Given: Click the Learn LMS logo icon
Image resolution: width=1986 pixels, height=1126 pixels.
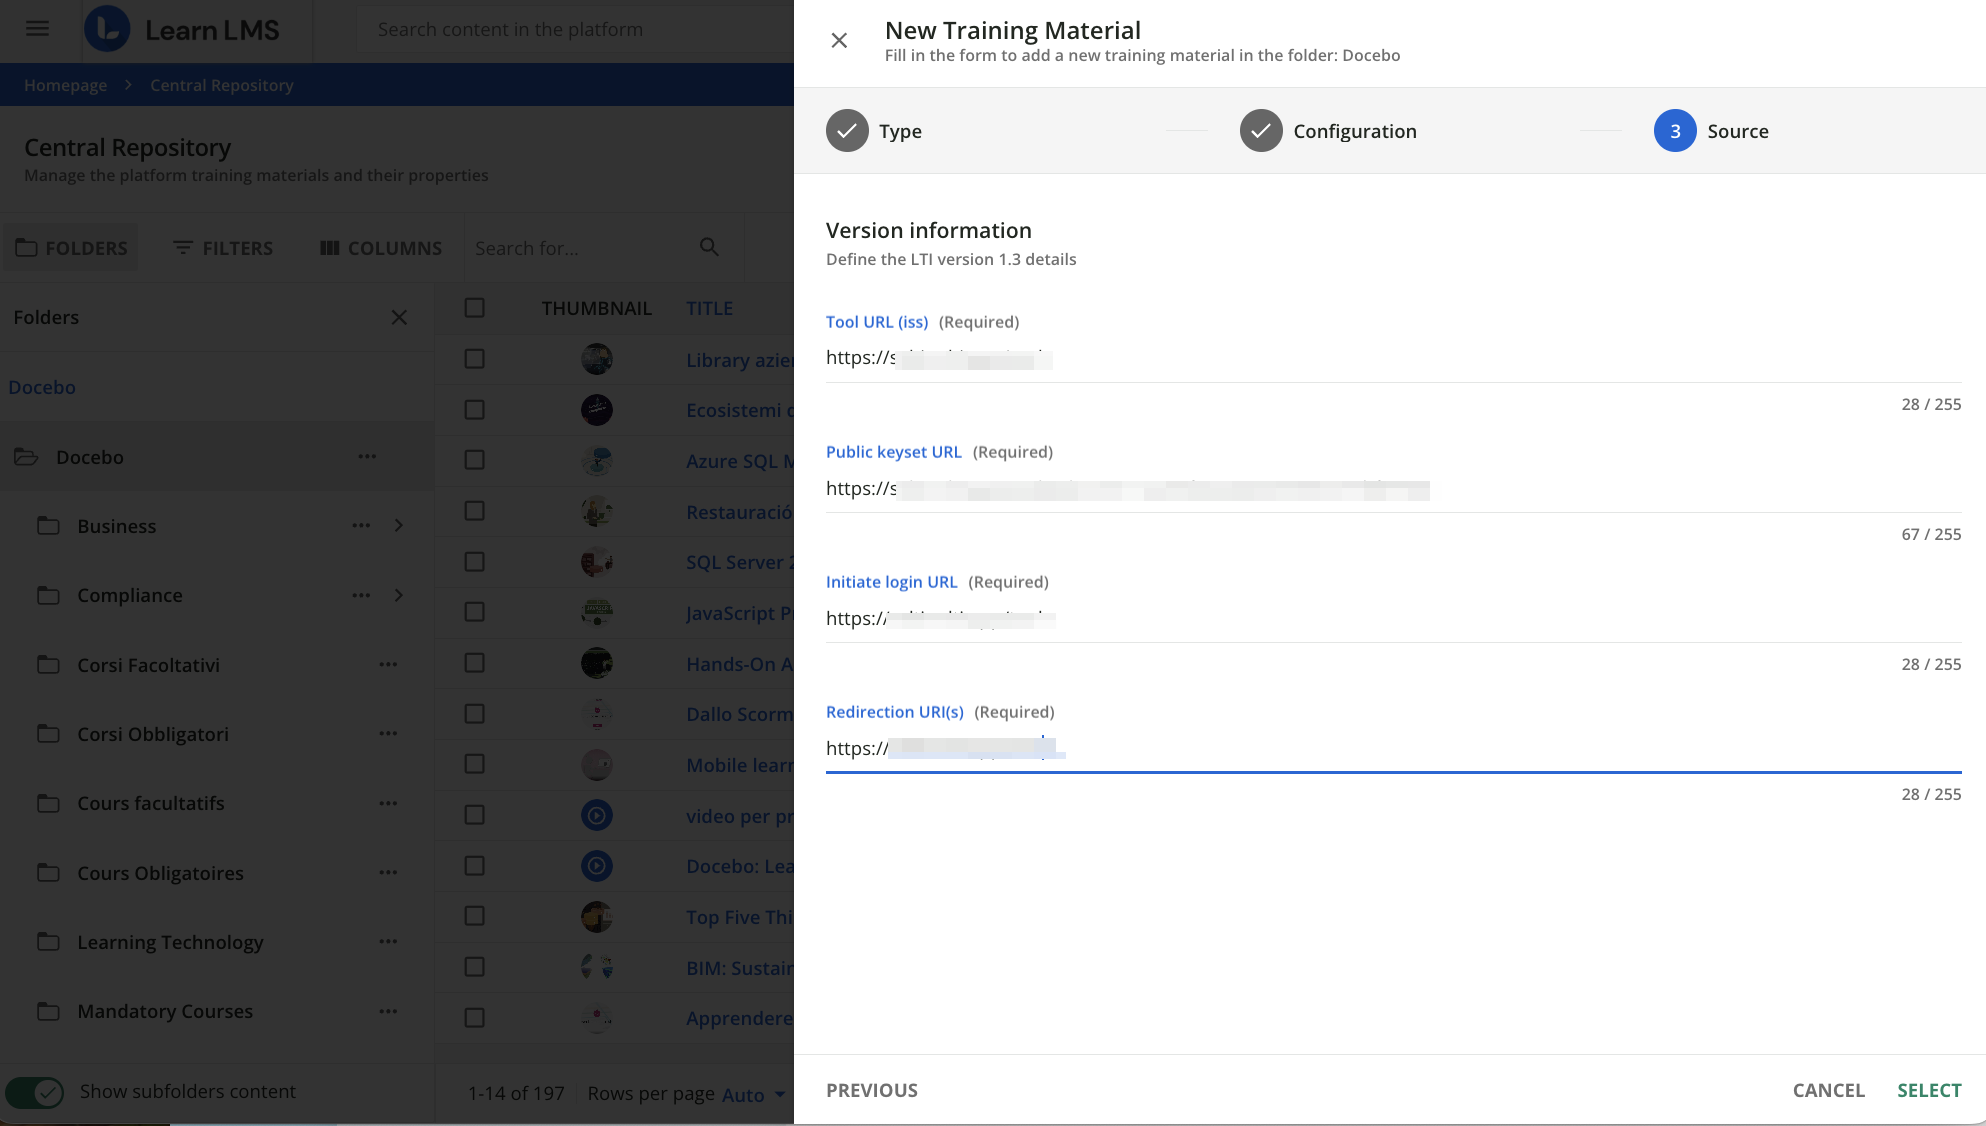Looking at the screenshot, I should coord(107,29).
